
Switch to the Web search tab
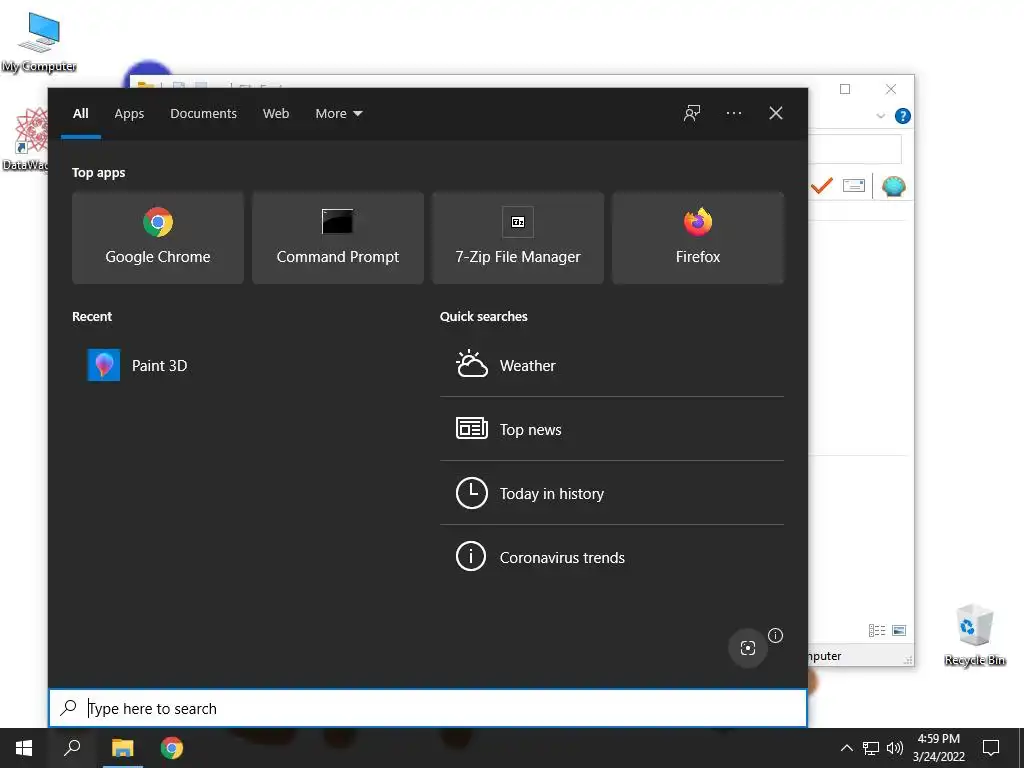click(276, 113)
